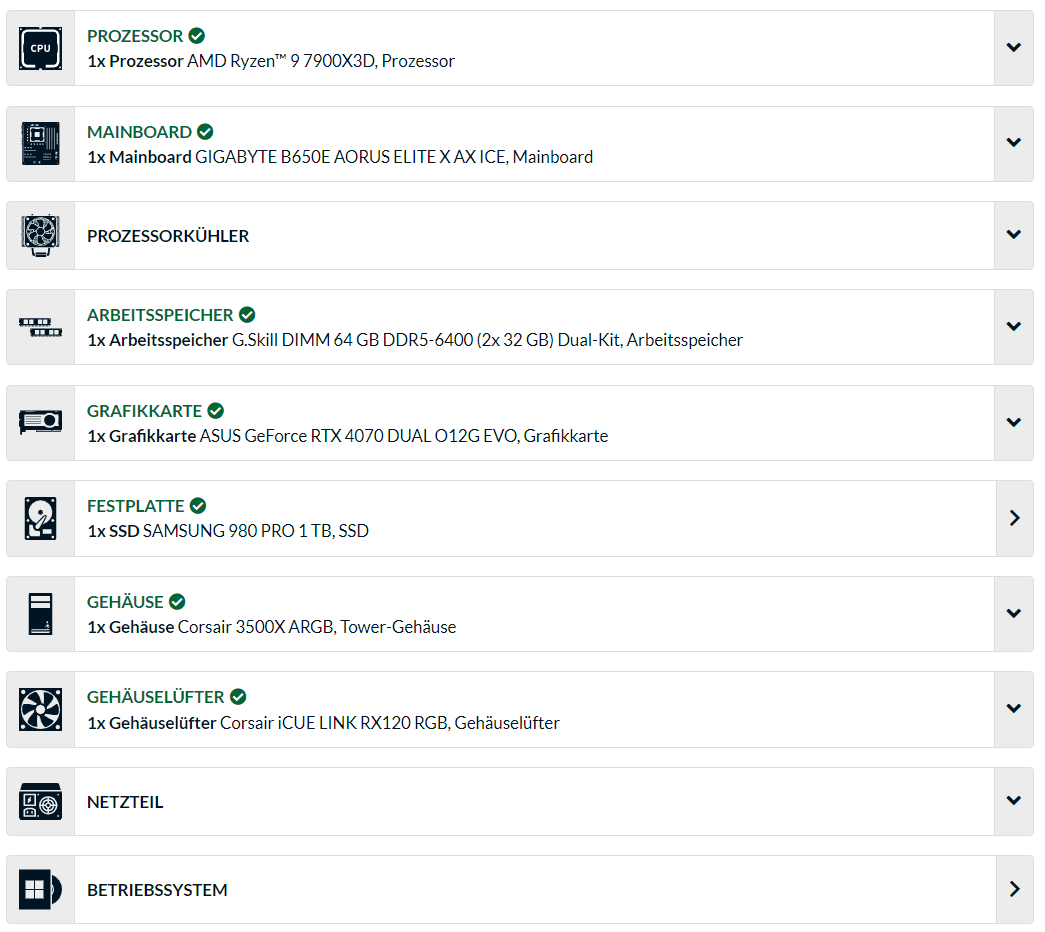This screenshot has height=932, width=1045.
Task: Open the PROZESSORKÜHLER category heading
Action: [x=168, y=236]
